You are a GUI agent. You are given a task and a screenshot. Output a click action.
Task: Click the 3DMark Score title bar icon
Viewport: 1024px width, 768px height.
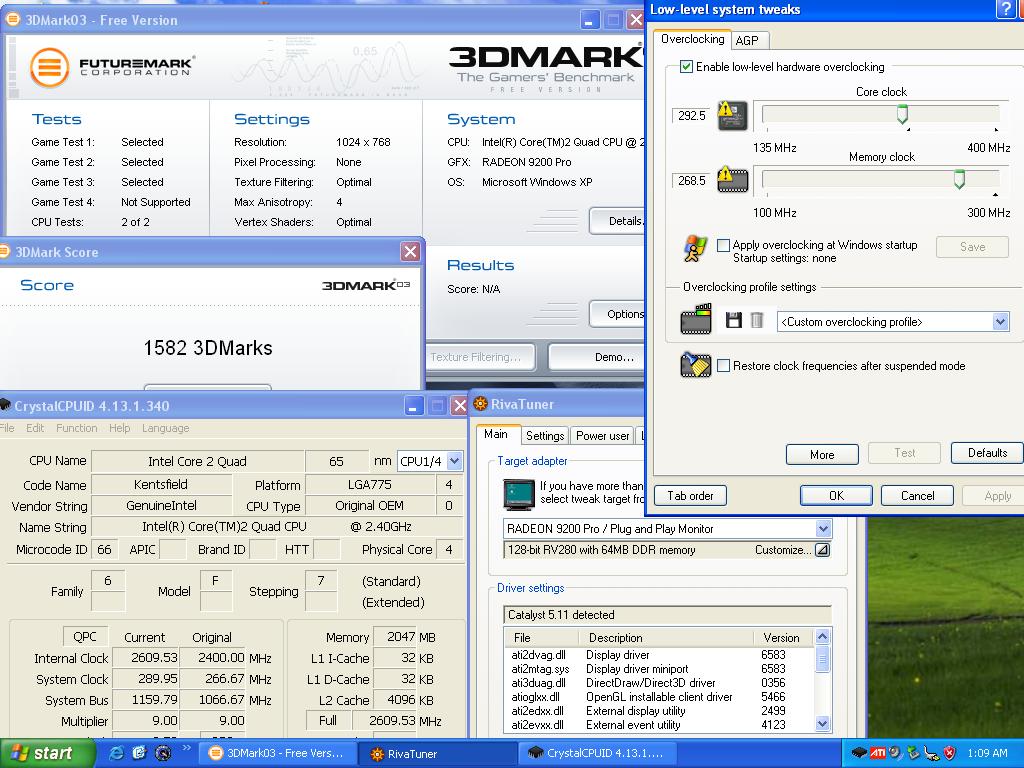pos(5,251)
